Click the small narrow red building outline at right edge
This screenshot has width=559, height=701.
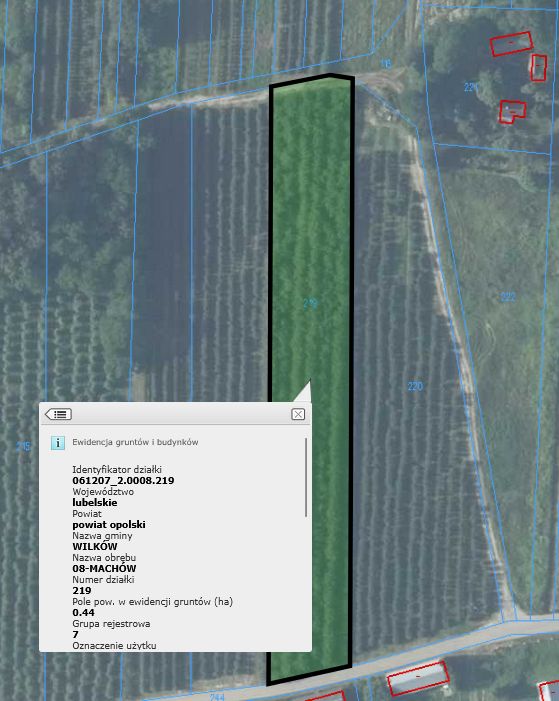pyautogui.click(x=538, y=68)
